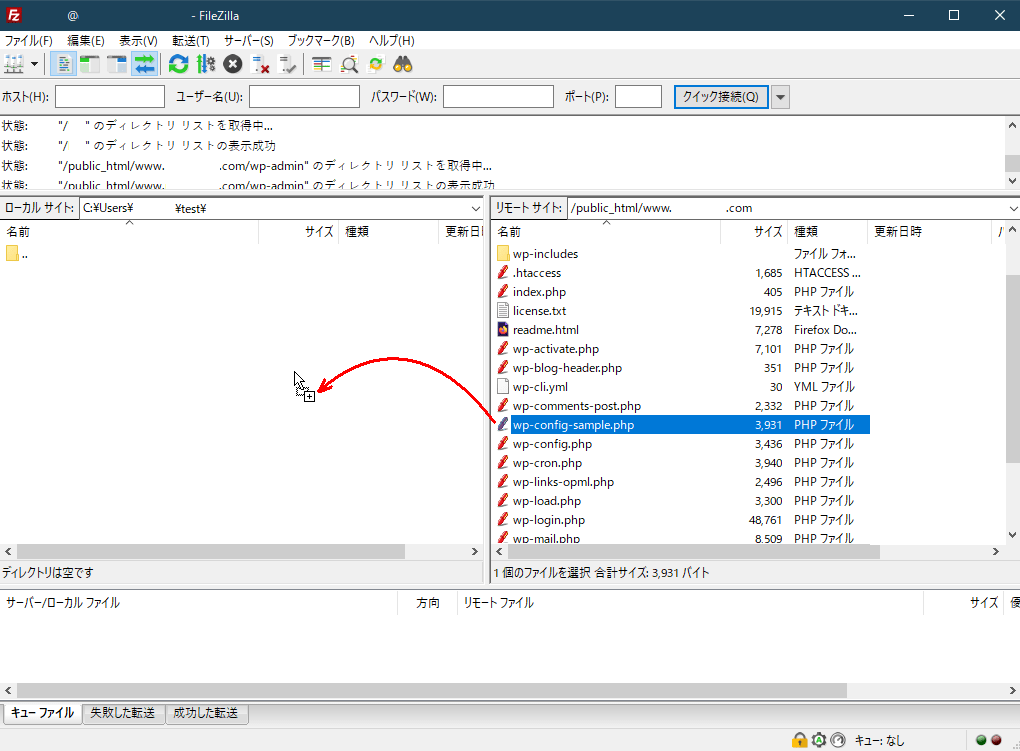Open the 編集(E) menu

click(x=85, y=40)
